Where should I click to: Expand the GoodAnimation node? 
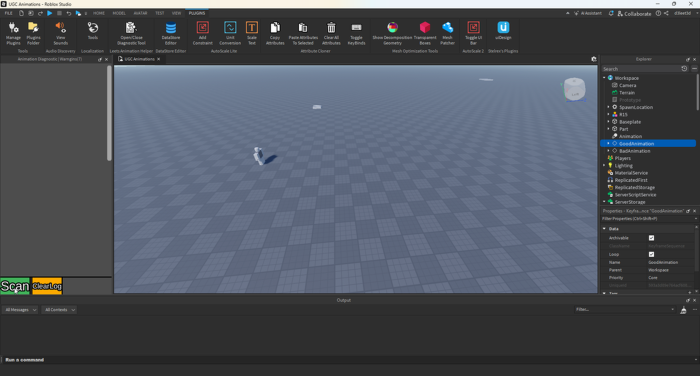point(608,143)
